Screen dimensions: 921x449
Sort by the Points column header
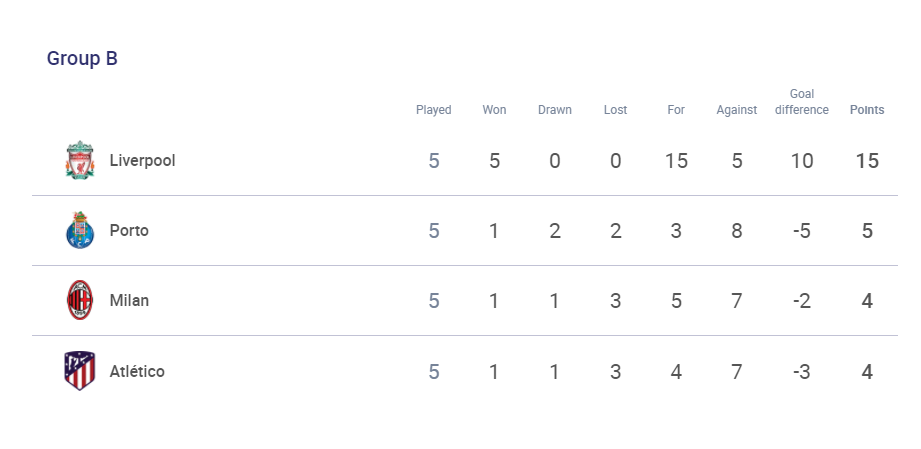tap(867, 110)
